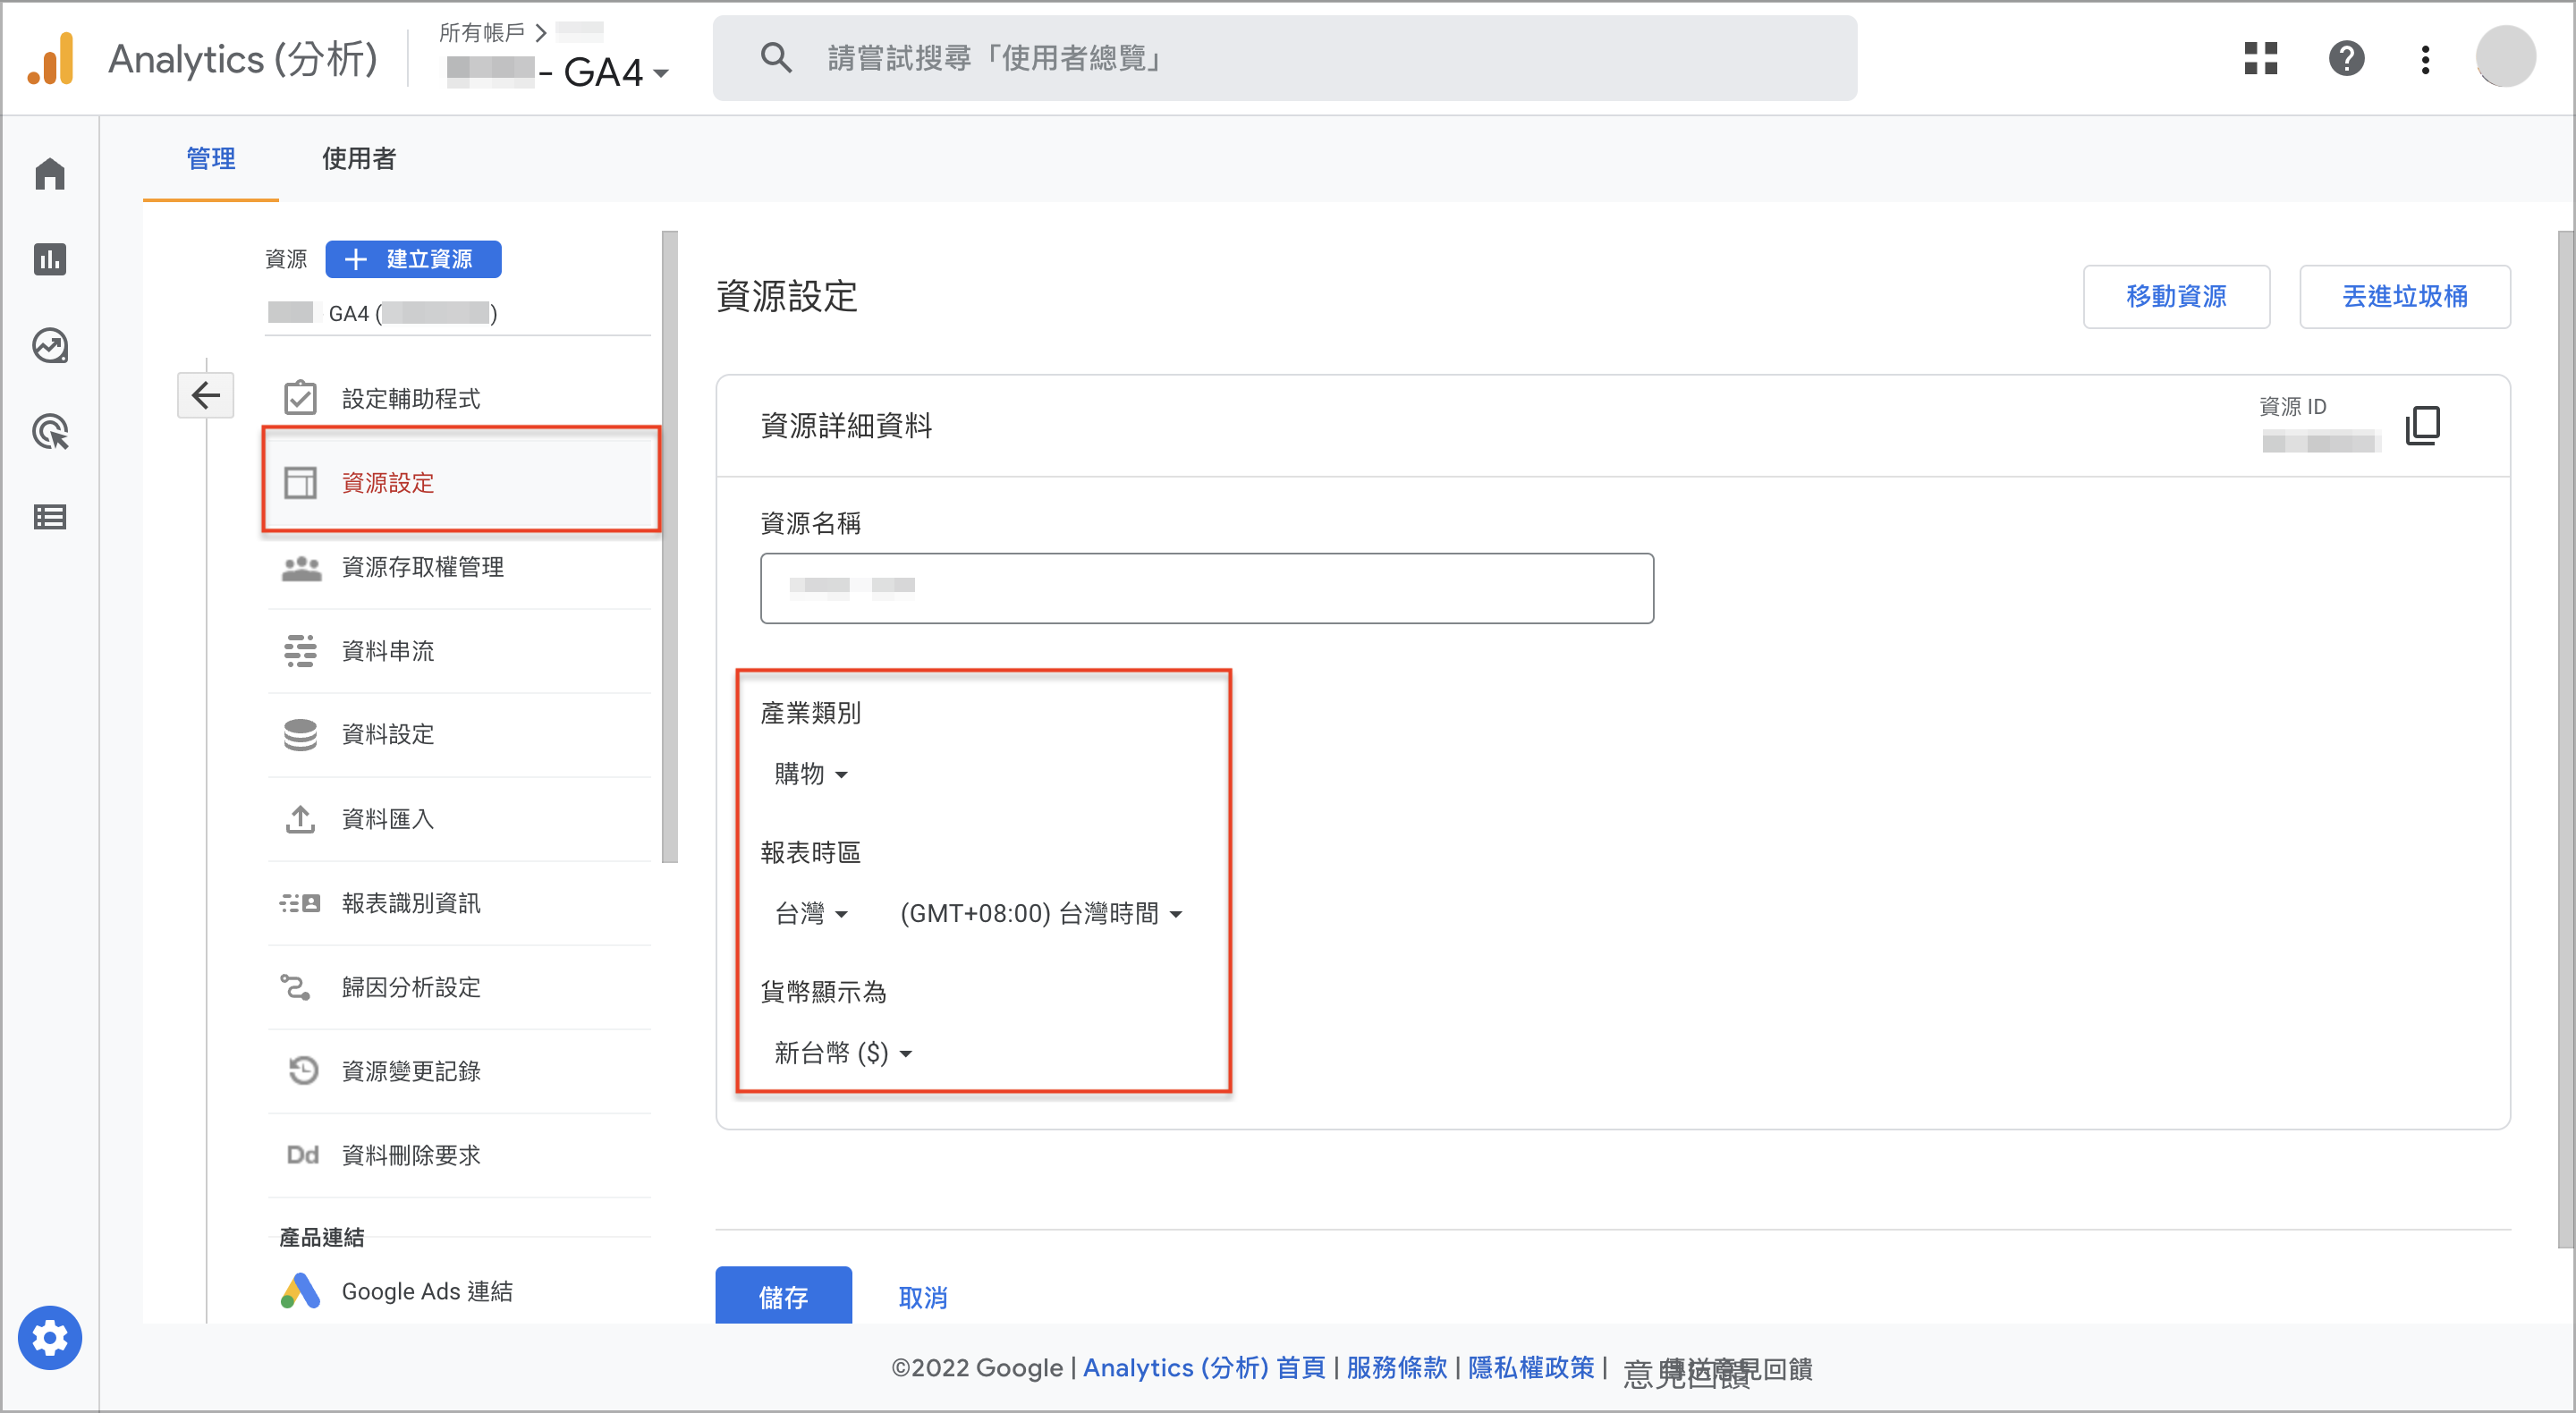This screenshot has height=1413, width=2576.
Task: Expand the 台灣 country dropdown
Action: click(811, 913)
